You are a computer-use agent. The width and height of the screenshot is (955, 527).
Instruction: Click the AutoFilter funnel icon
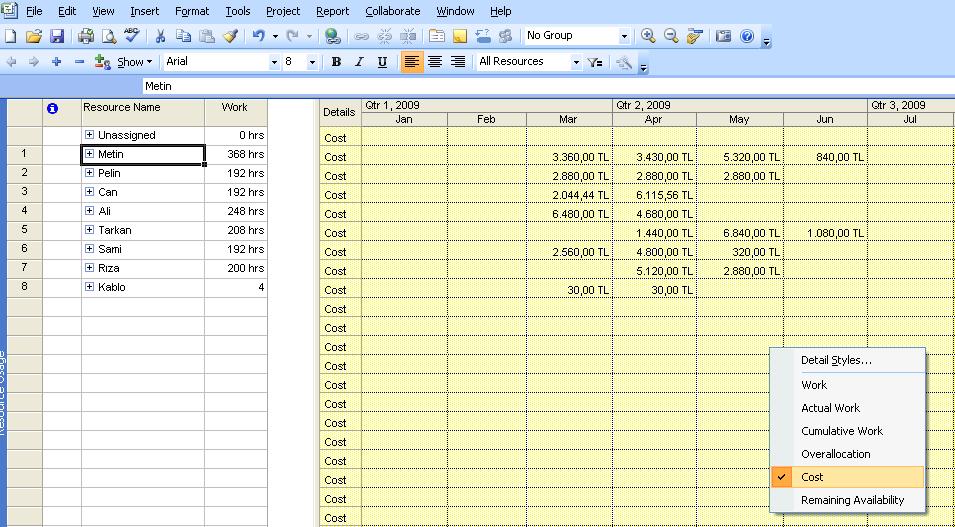coord(595,62)
